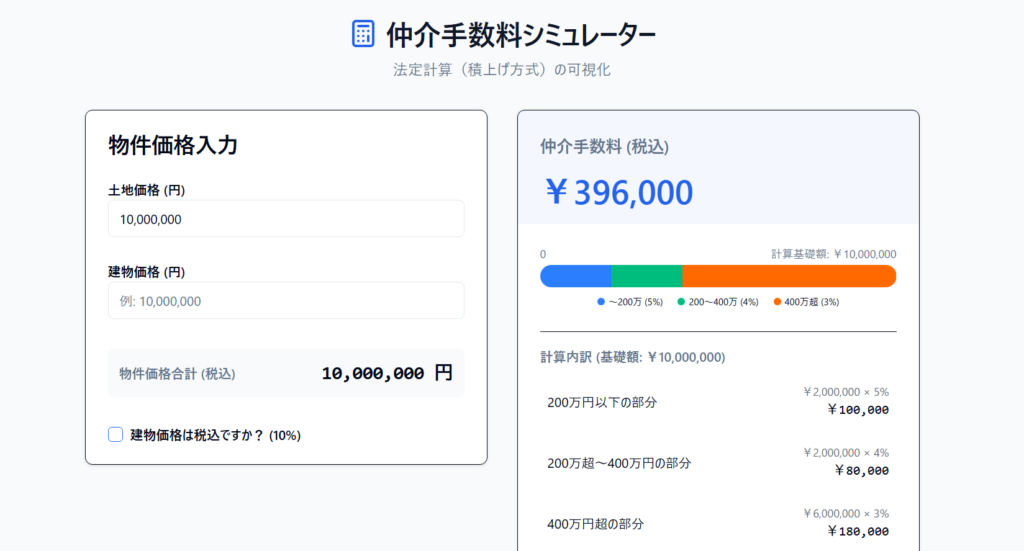Click the orange 400万超 (3%) legend dot

coord(777,301)
